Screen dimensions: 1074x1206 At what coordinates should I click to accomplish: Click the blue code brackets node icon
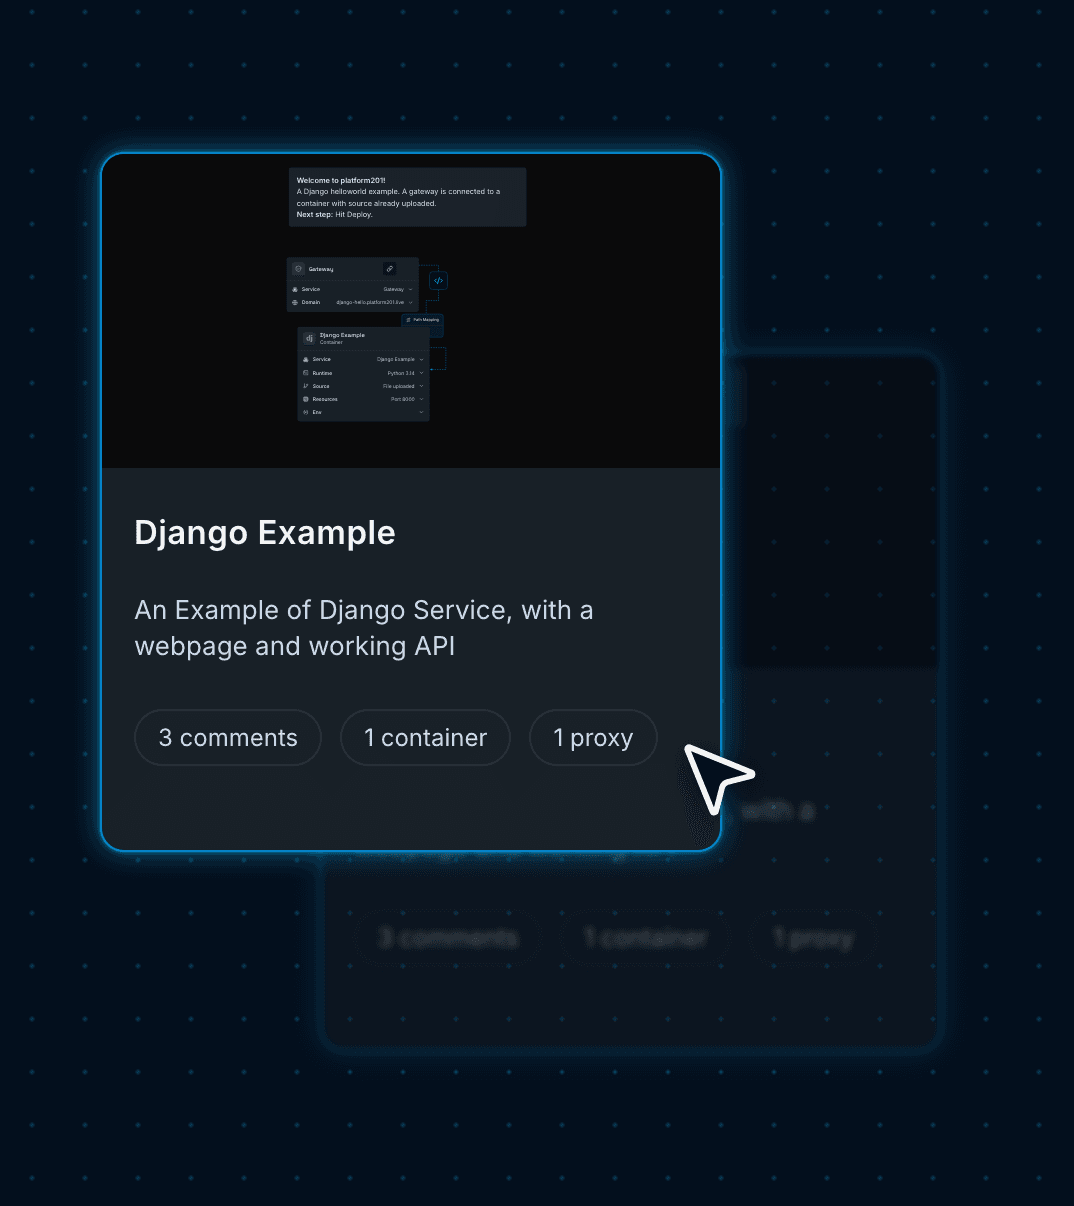438,281
